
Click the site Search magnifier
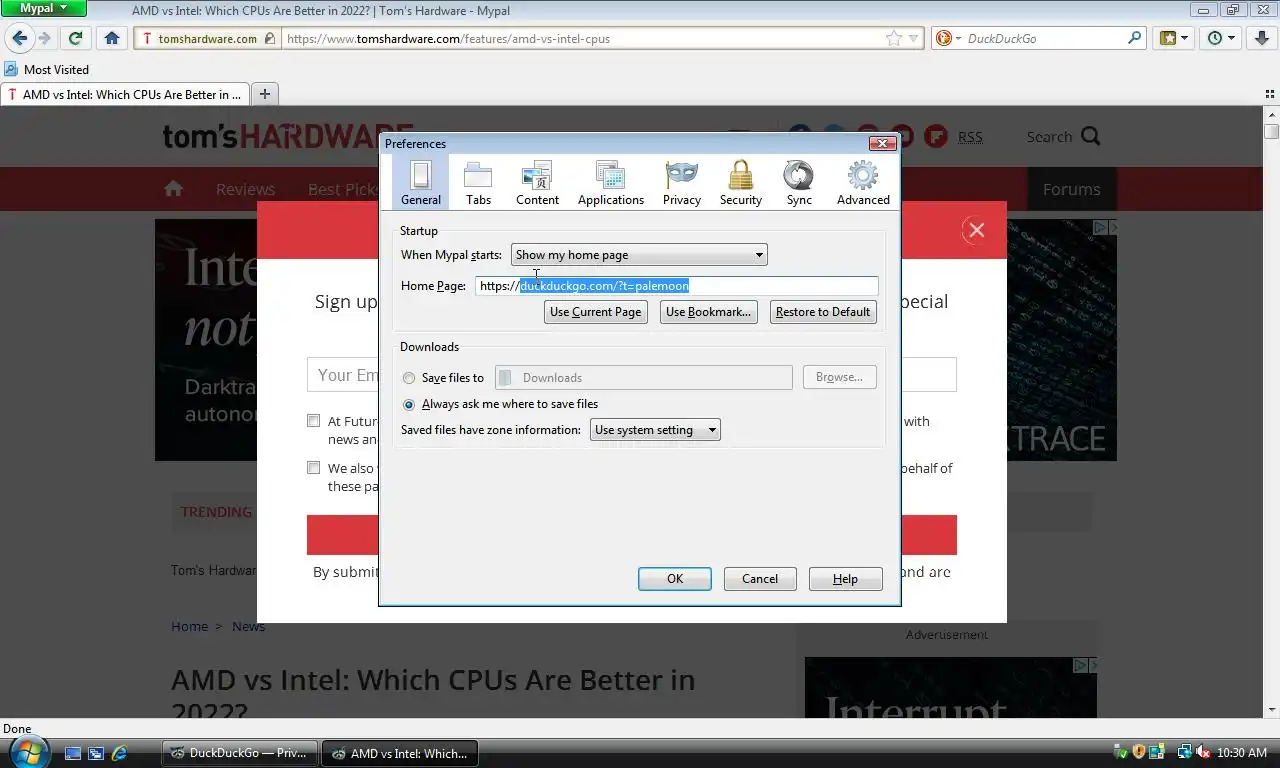[x=1090, y=137]
